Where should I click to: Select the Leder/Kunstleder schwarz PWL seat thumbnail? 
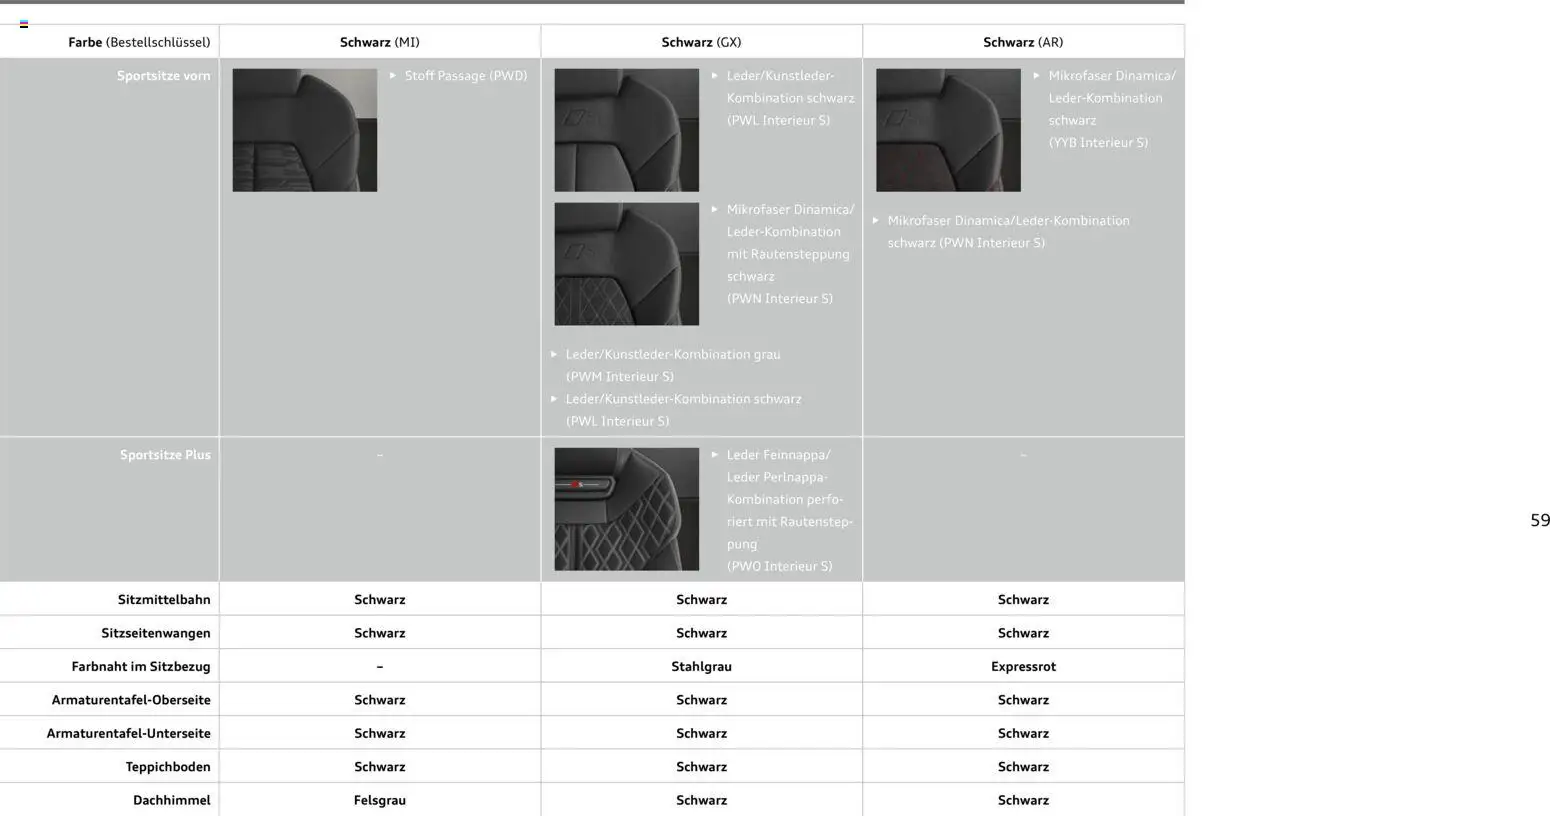(x=626, y=130)
